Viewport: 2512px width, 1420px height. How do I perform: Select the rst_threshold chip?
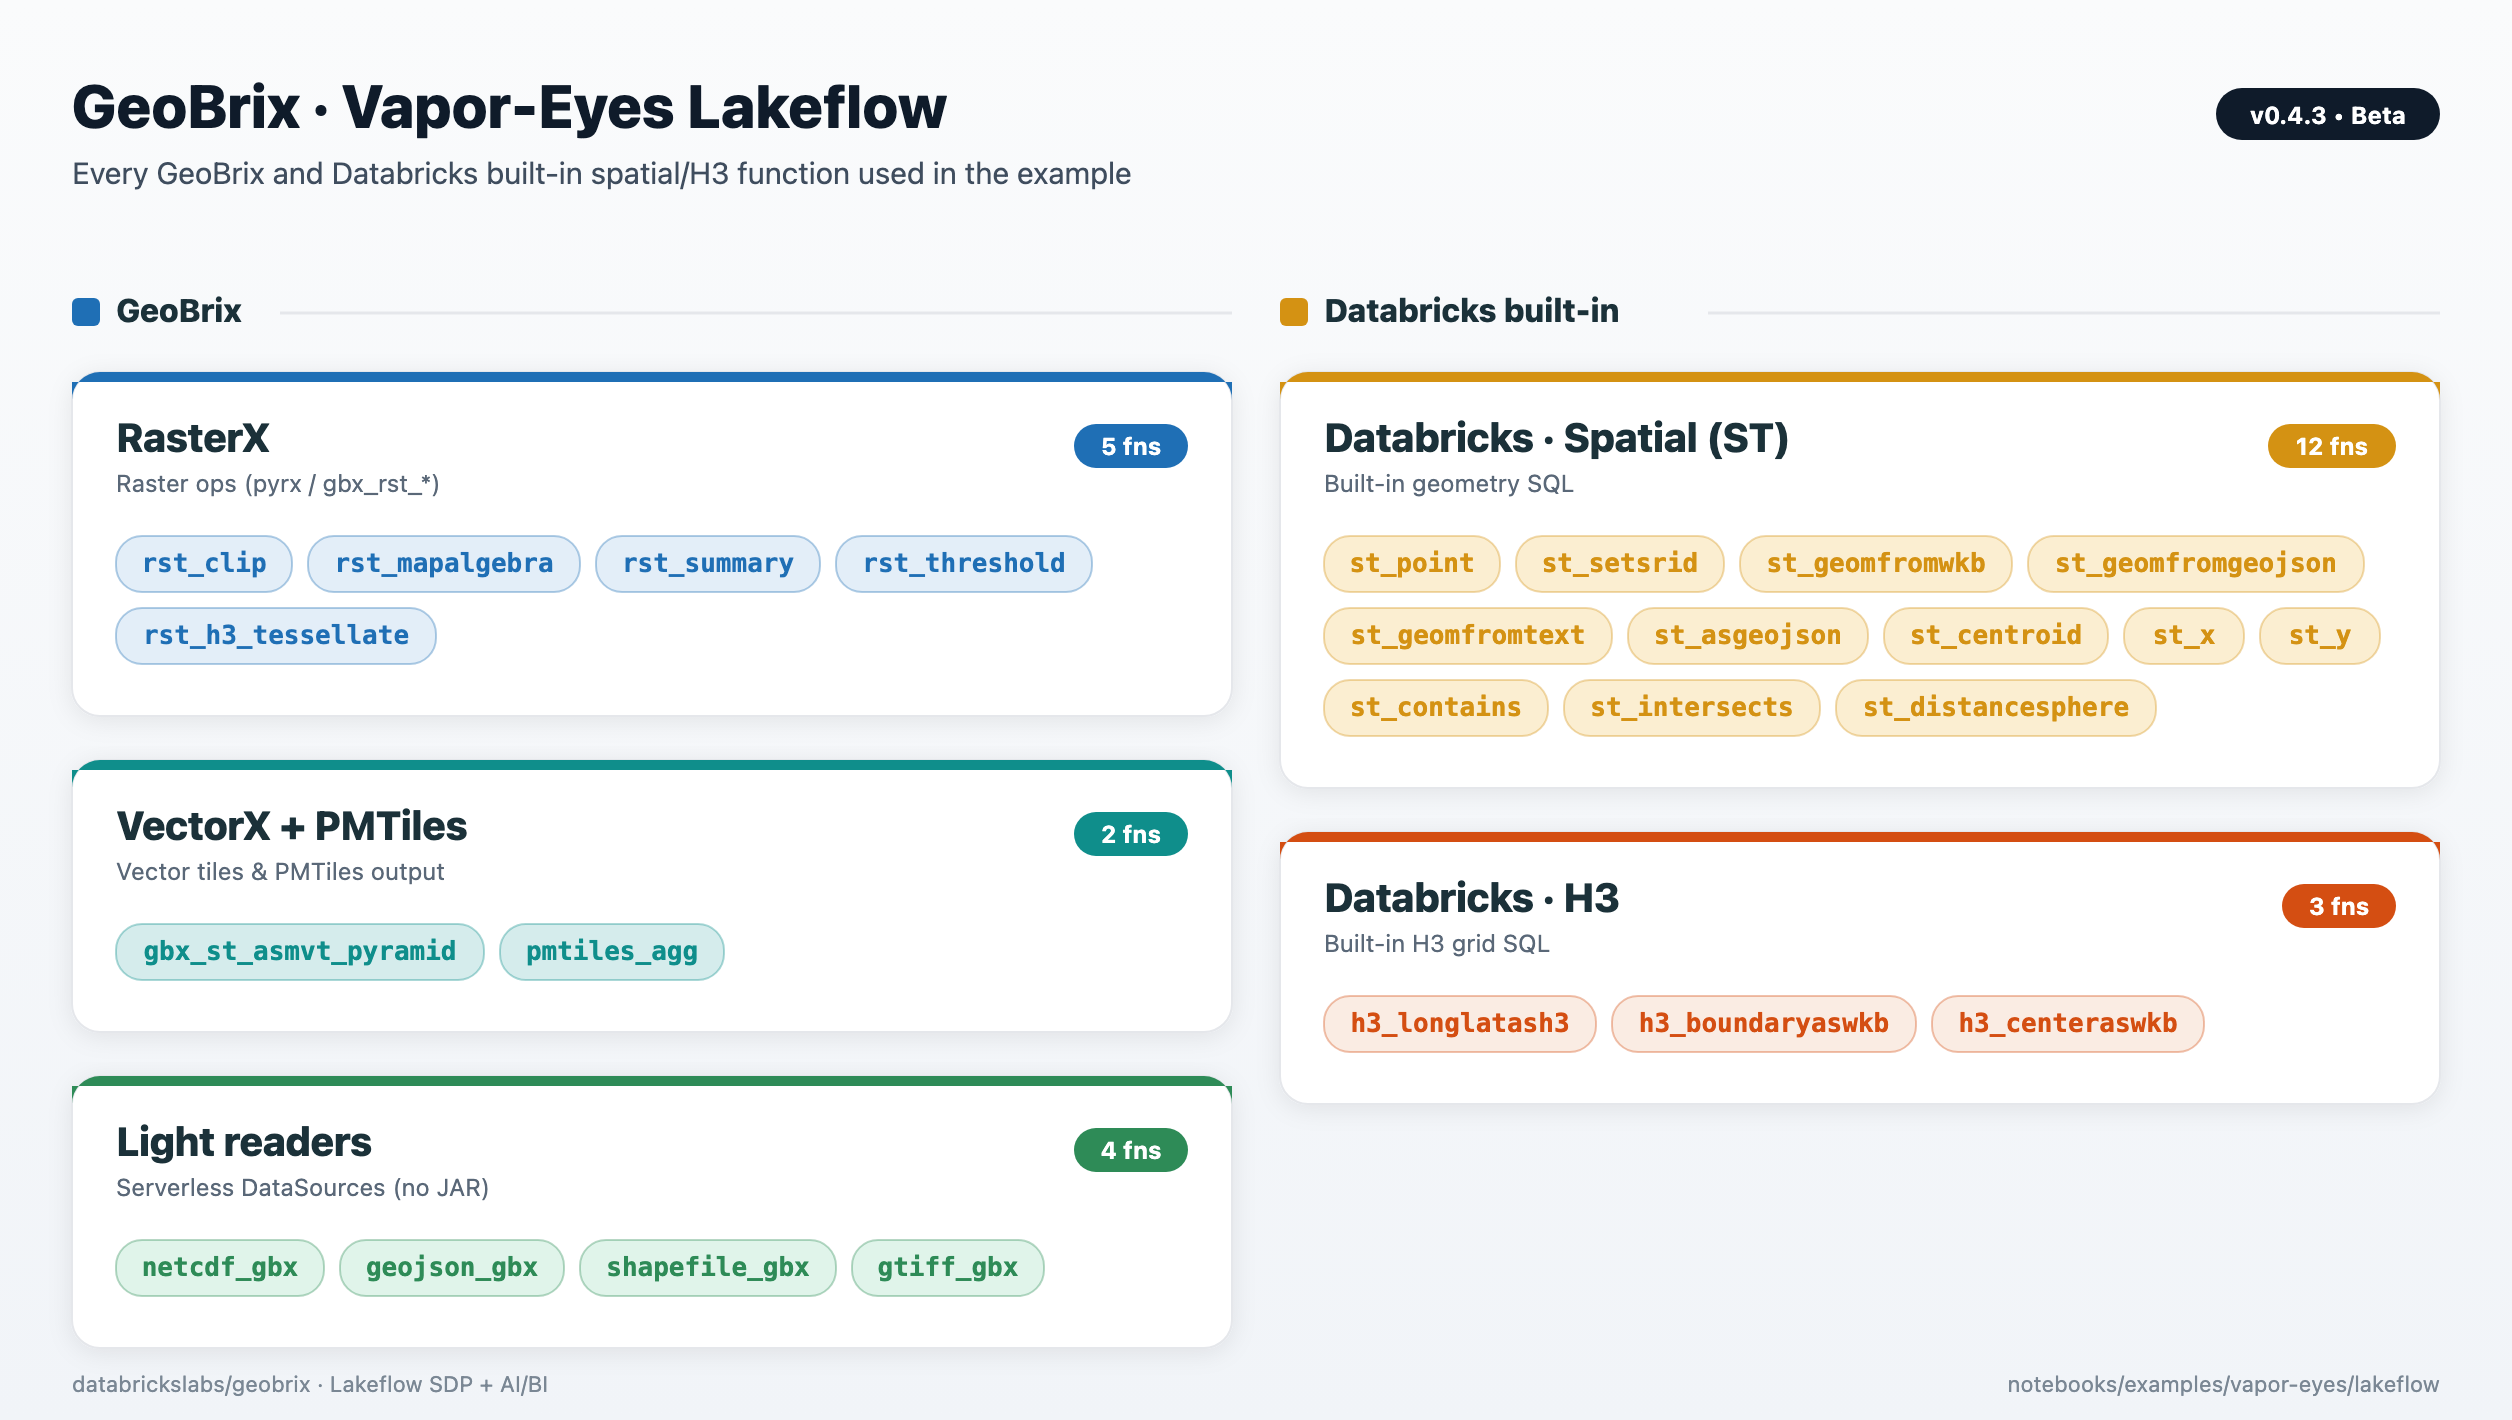pyautogui.click(x=964, y=564)
